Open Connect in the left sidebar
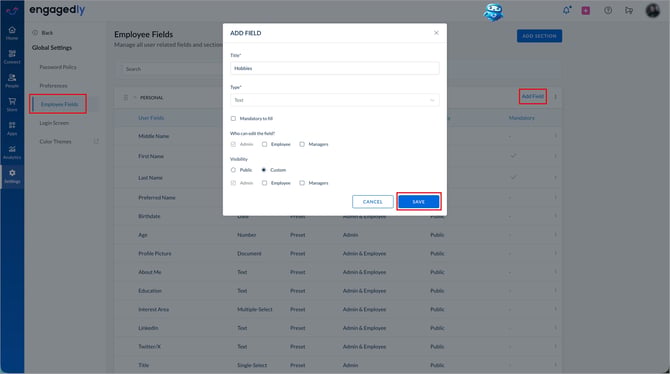This screenshot has width=670, height=374. (x=12, y=57)
